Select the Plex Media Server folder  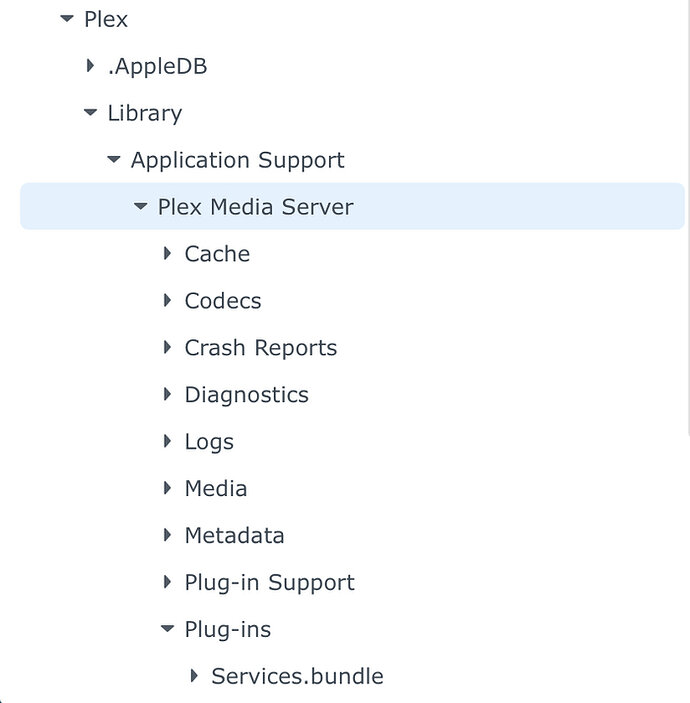point(255,207)
